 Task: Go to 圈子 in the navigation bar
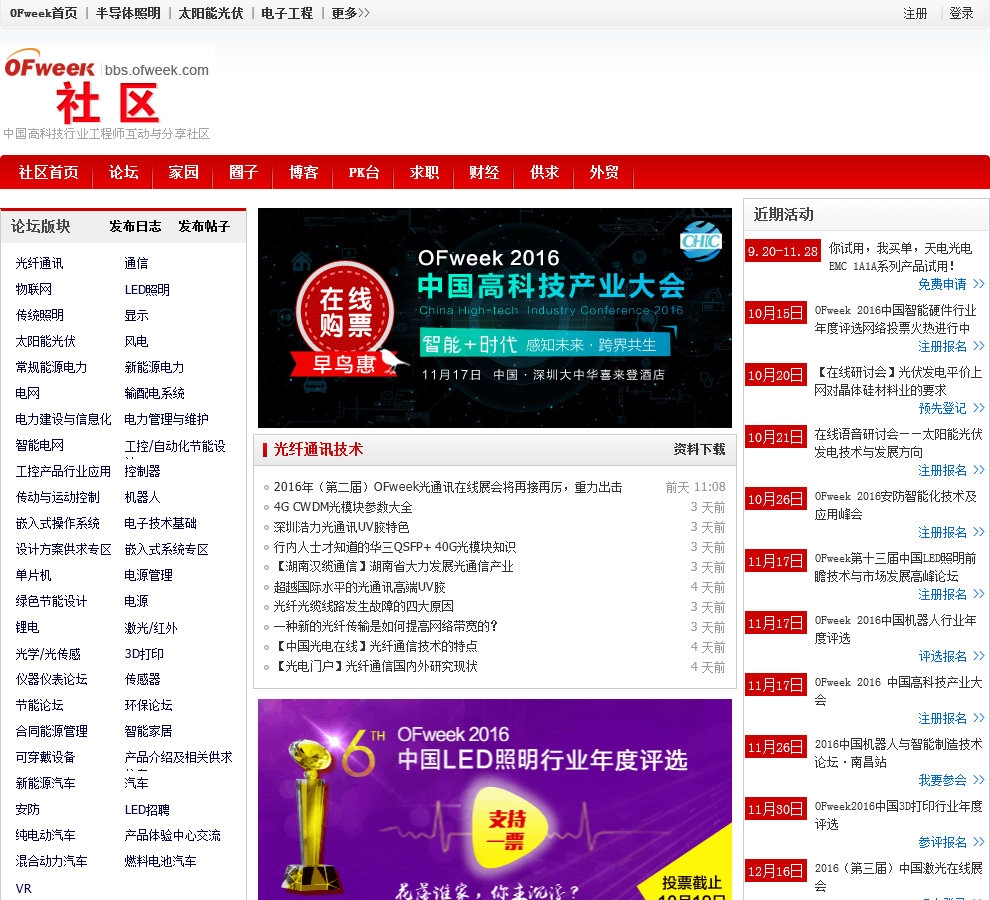(244, 172)
